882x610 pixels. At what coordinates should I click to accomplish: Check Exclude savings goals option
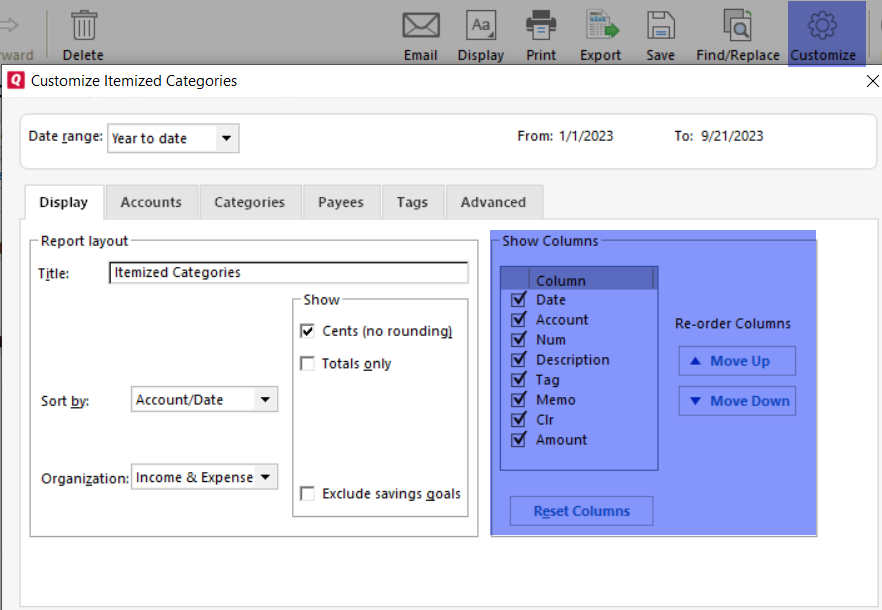308,494
